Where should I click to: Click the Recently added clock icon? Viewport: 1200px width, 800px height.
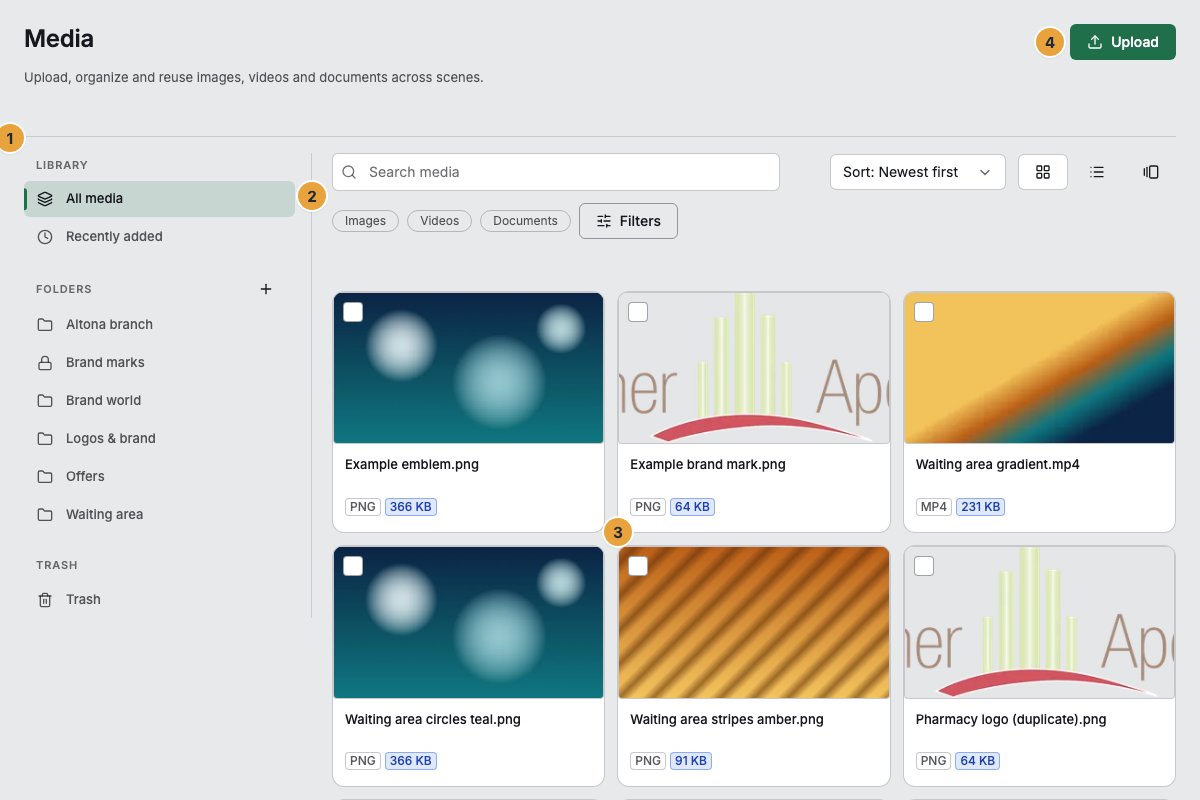(x=45, y=237)
